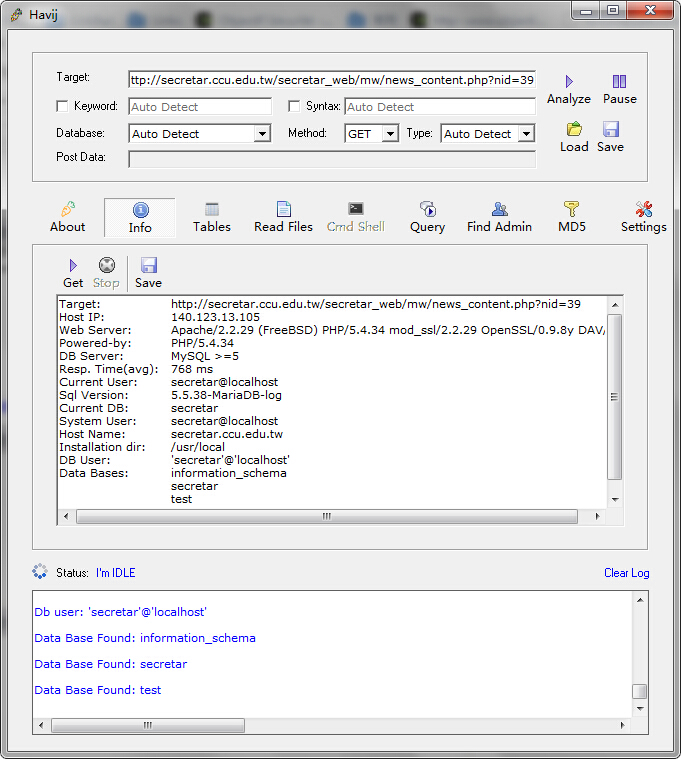Click the Resp. Time value 768 ms

[x=192, y=369]
